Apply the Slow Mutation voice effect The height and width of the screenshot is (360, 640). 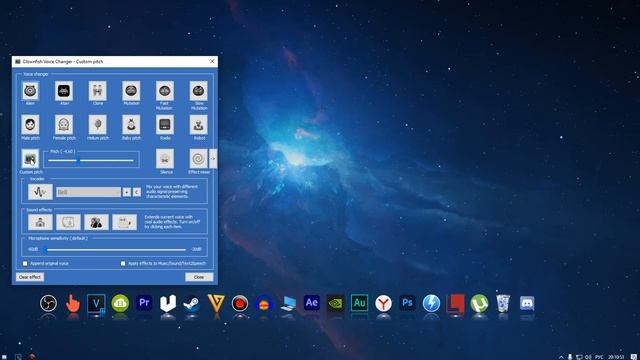click(198, 91)
